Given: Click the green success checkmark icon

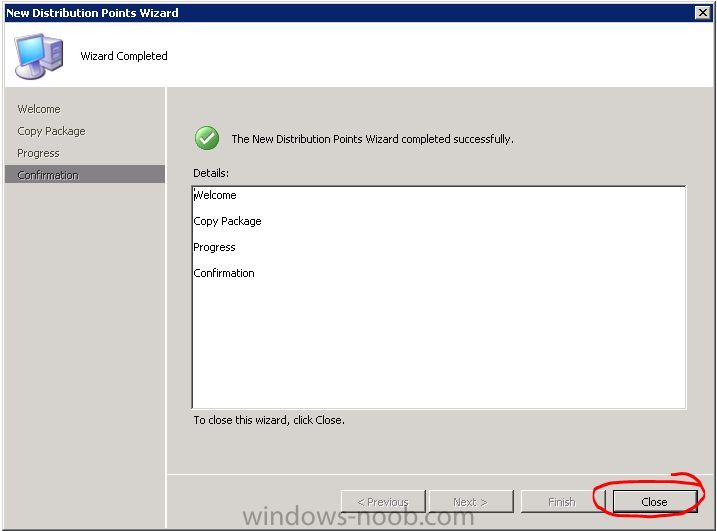Looking at the screenshot, I should click(x=207, y=138).
